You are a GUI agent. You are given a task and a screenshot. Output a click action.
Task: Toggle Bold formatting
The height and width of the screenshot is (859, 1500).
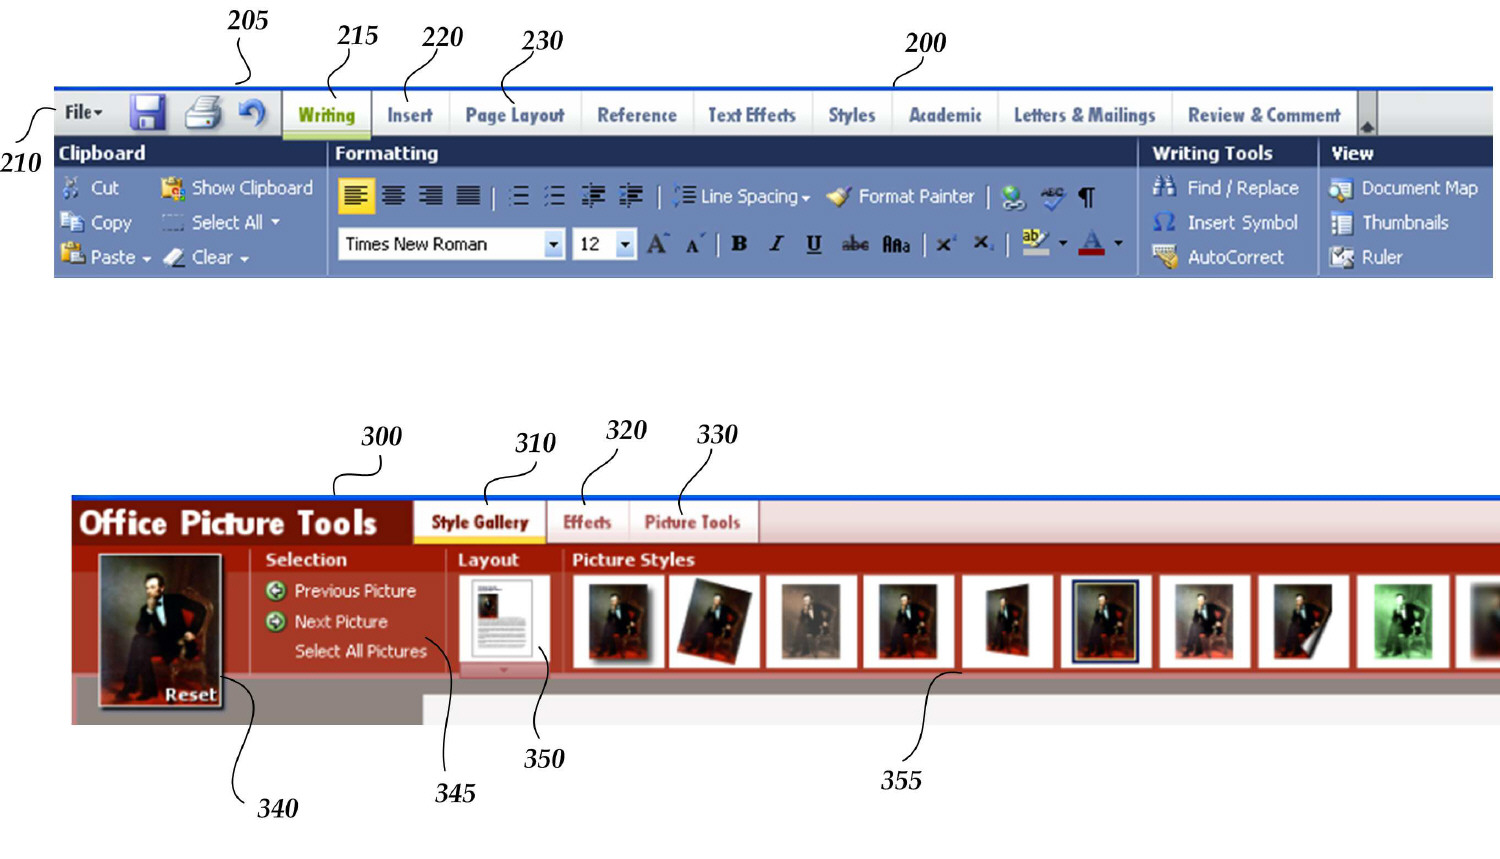pyautogui.click(x=739, y=244)
